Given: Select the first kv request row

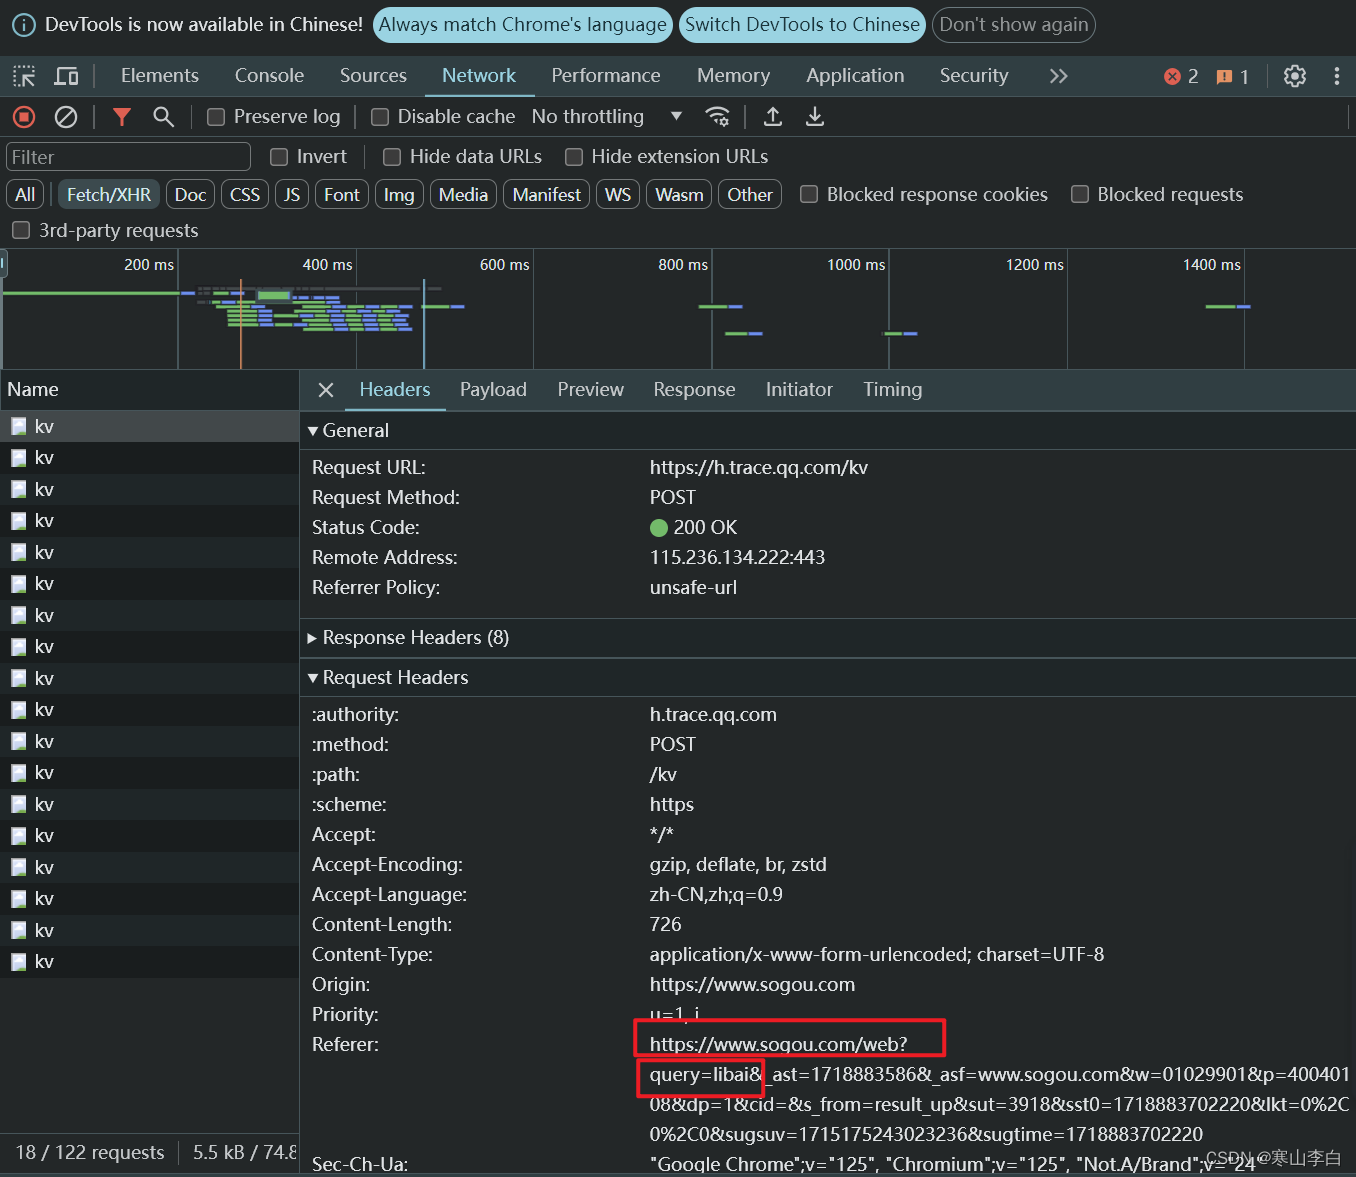Looking at the screenshot, I should 149,426.
